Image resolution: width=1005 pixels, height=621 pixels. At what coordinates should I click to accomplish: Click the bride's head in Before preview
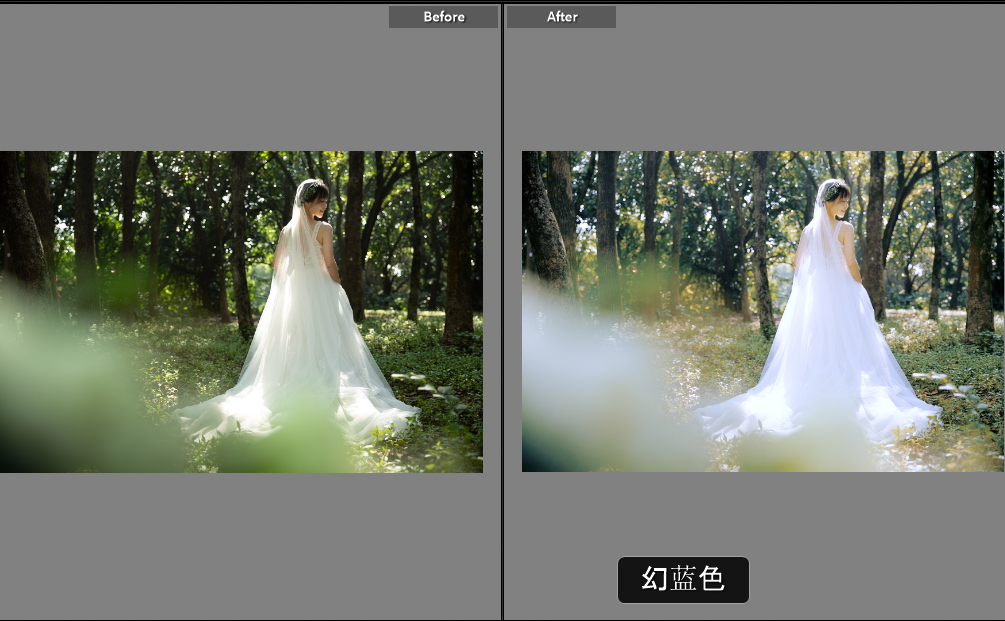coord(312,195)
